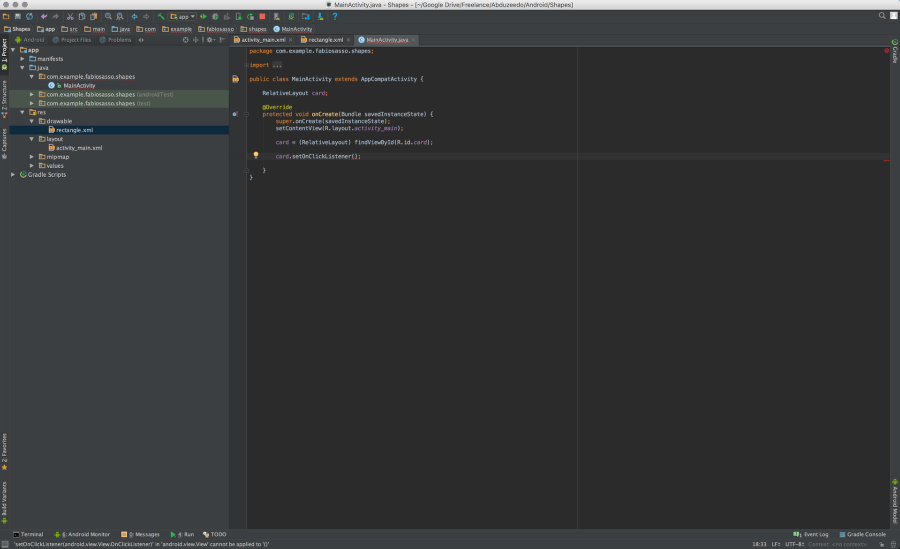Click the Redo arrow icon

pyautogui.click(x=56, y=17)
